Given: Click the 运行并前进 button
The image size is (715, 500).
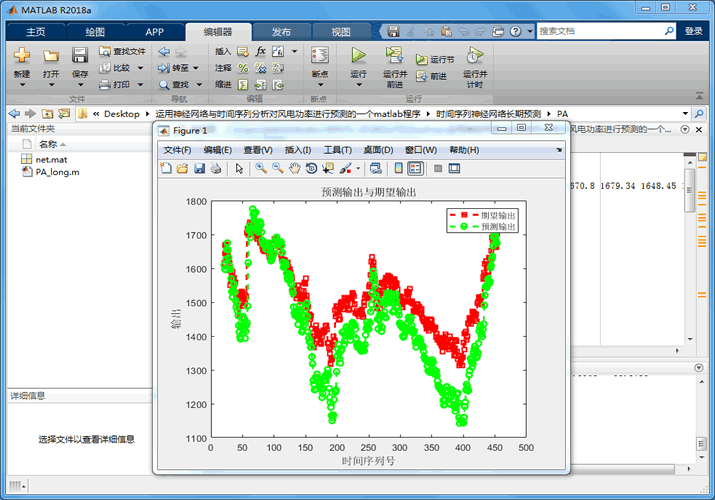Looking at the screenshot, I should pos(395,67).
